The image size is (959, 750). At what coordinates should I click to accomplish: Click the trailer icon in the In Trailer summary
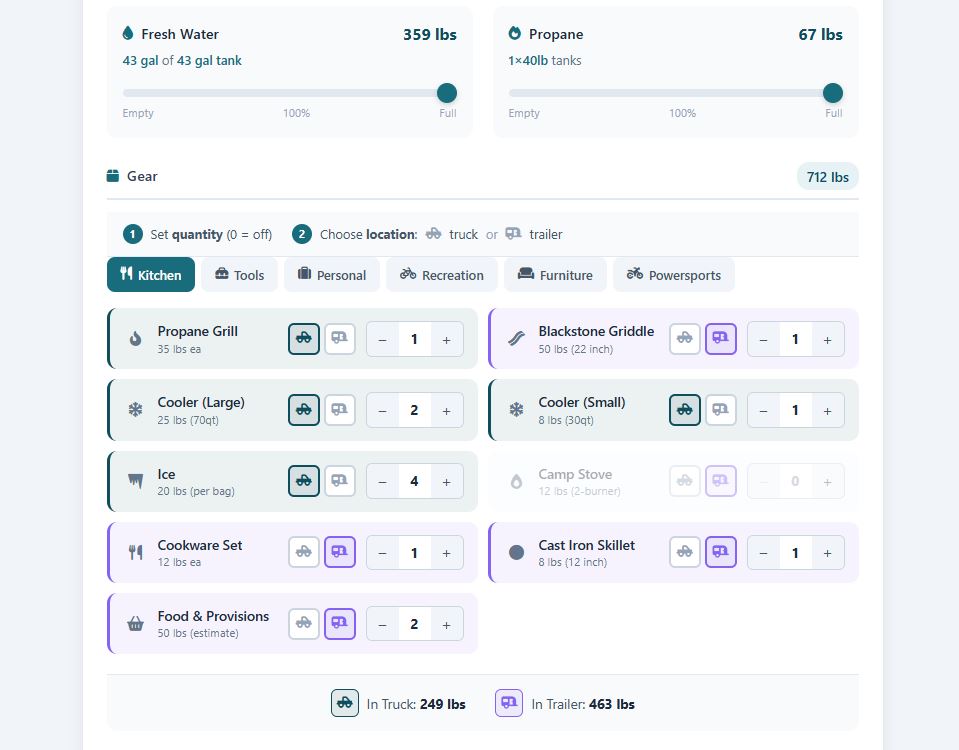click(x=508, y=703)
